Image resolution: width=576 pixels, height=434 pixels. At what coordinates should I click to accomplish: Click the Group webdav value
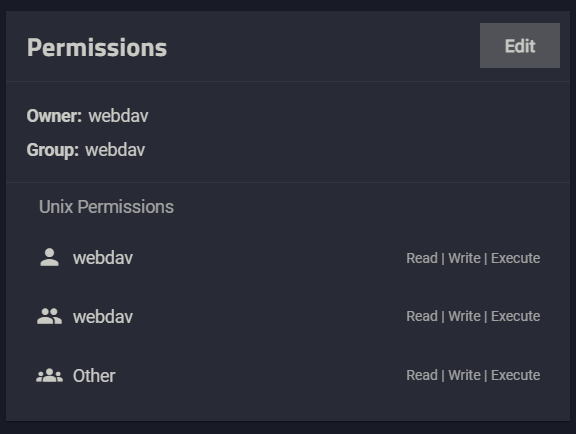[115, 150]
